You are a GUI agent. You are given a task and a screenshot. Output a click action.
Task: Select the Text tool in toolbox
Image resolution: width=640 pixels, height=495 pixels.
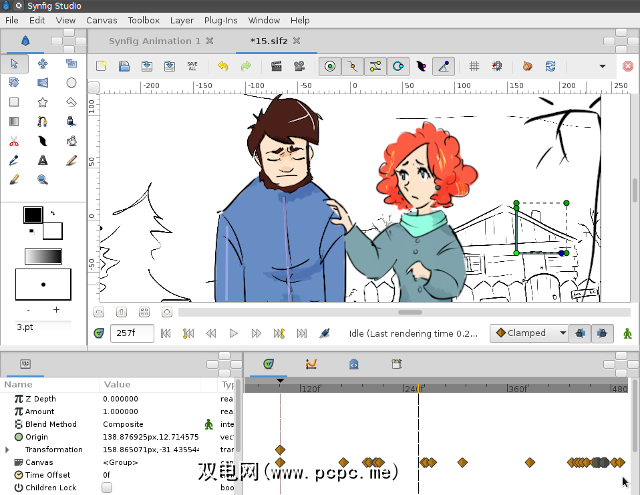(43, 160)
